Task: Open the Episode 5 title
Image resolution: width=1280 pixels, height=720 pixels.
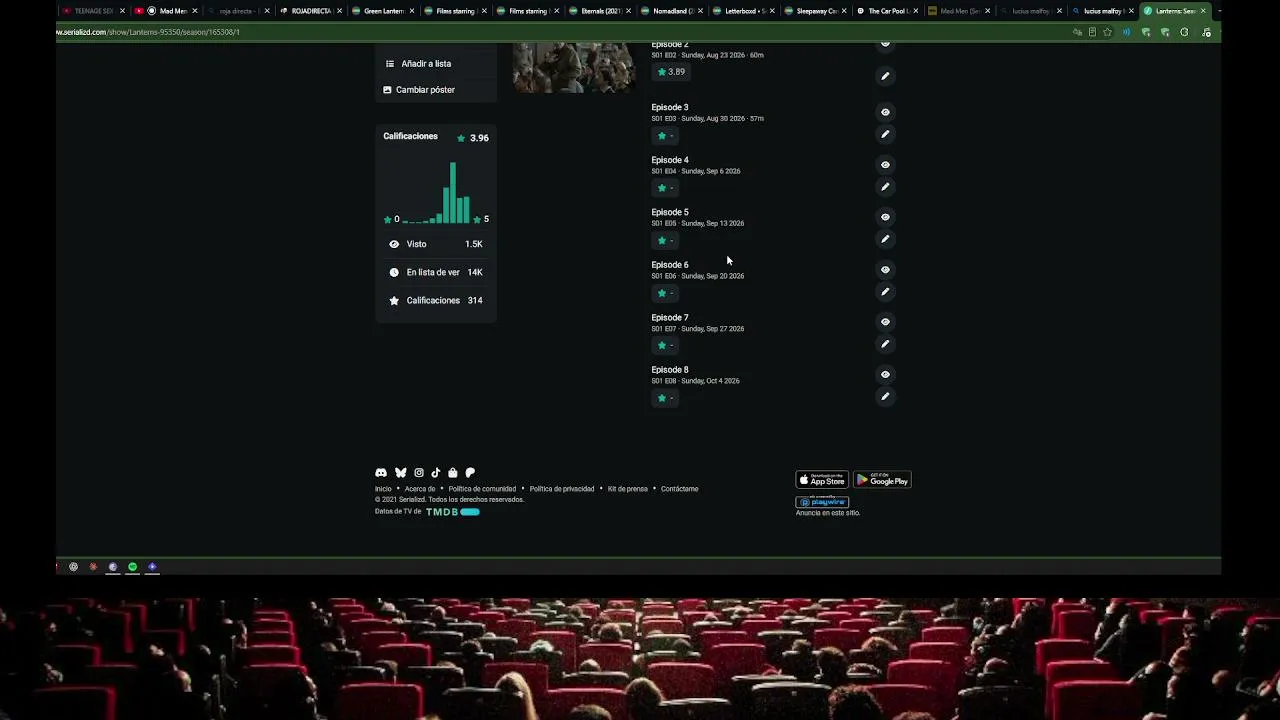Action: click(x=670, y=212)
